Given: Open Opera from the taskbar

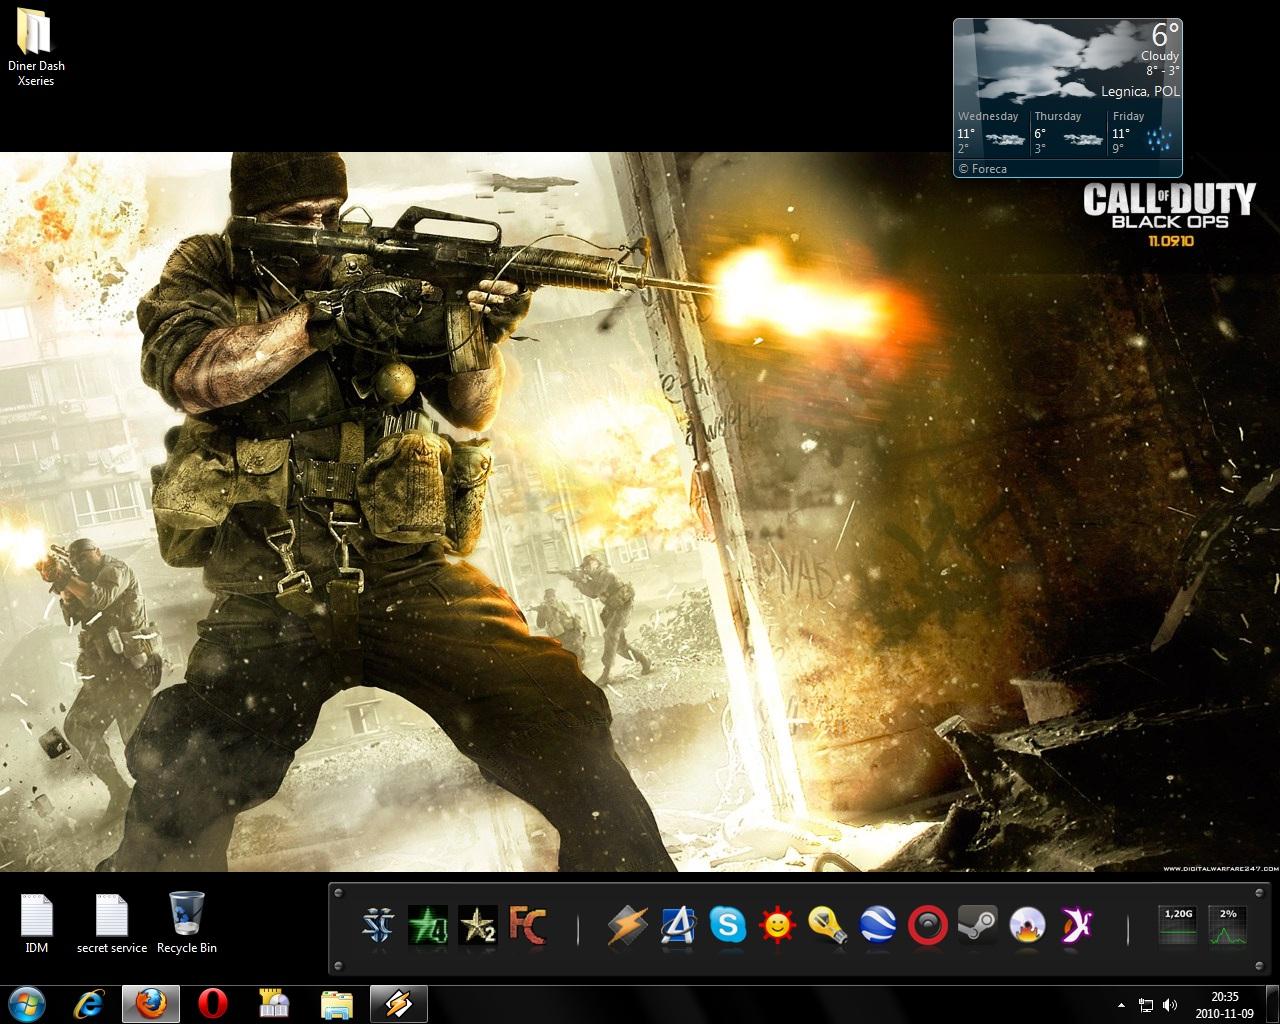Looking at the screenshot, I should point(213,1003).
